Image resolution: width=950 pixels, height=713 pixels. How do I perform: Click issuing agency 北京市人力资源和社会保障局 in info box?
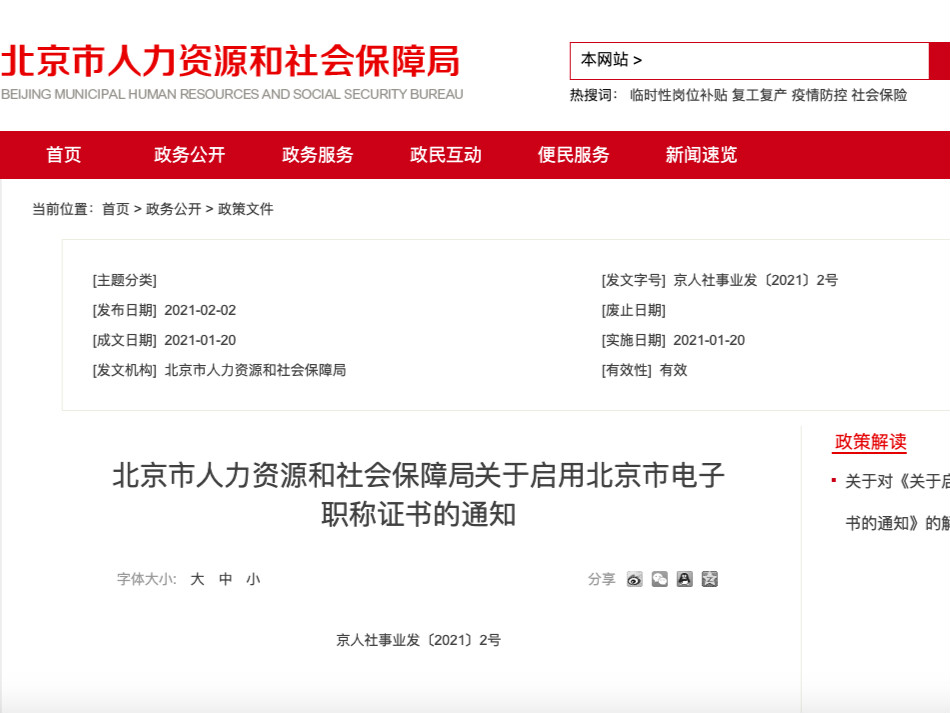[x=255, y=370]
